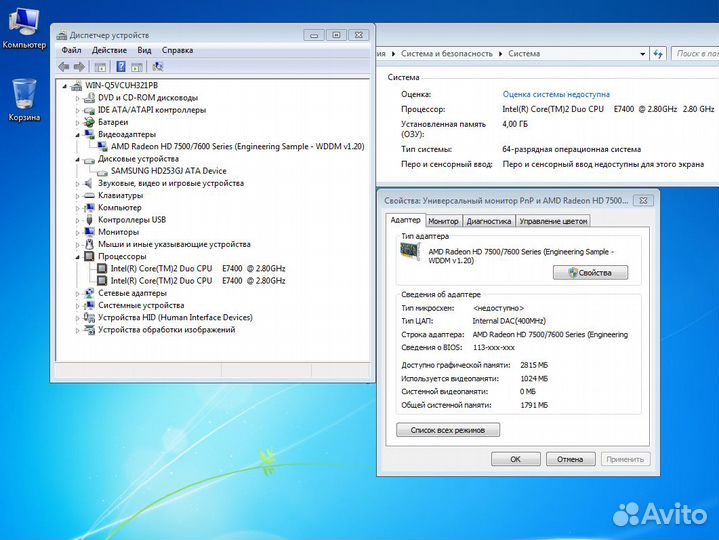Select the Клавиатуры category icon
Screen dimensions: 719x540
click(89, 195)
